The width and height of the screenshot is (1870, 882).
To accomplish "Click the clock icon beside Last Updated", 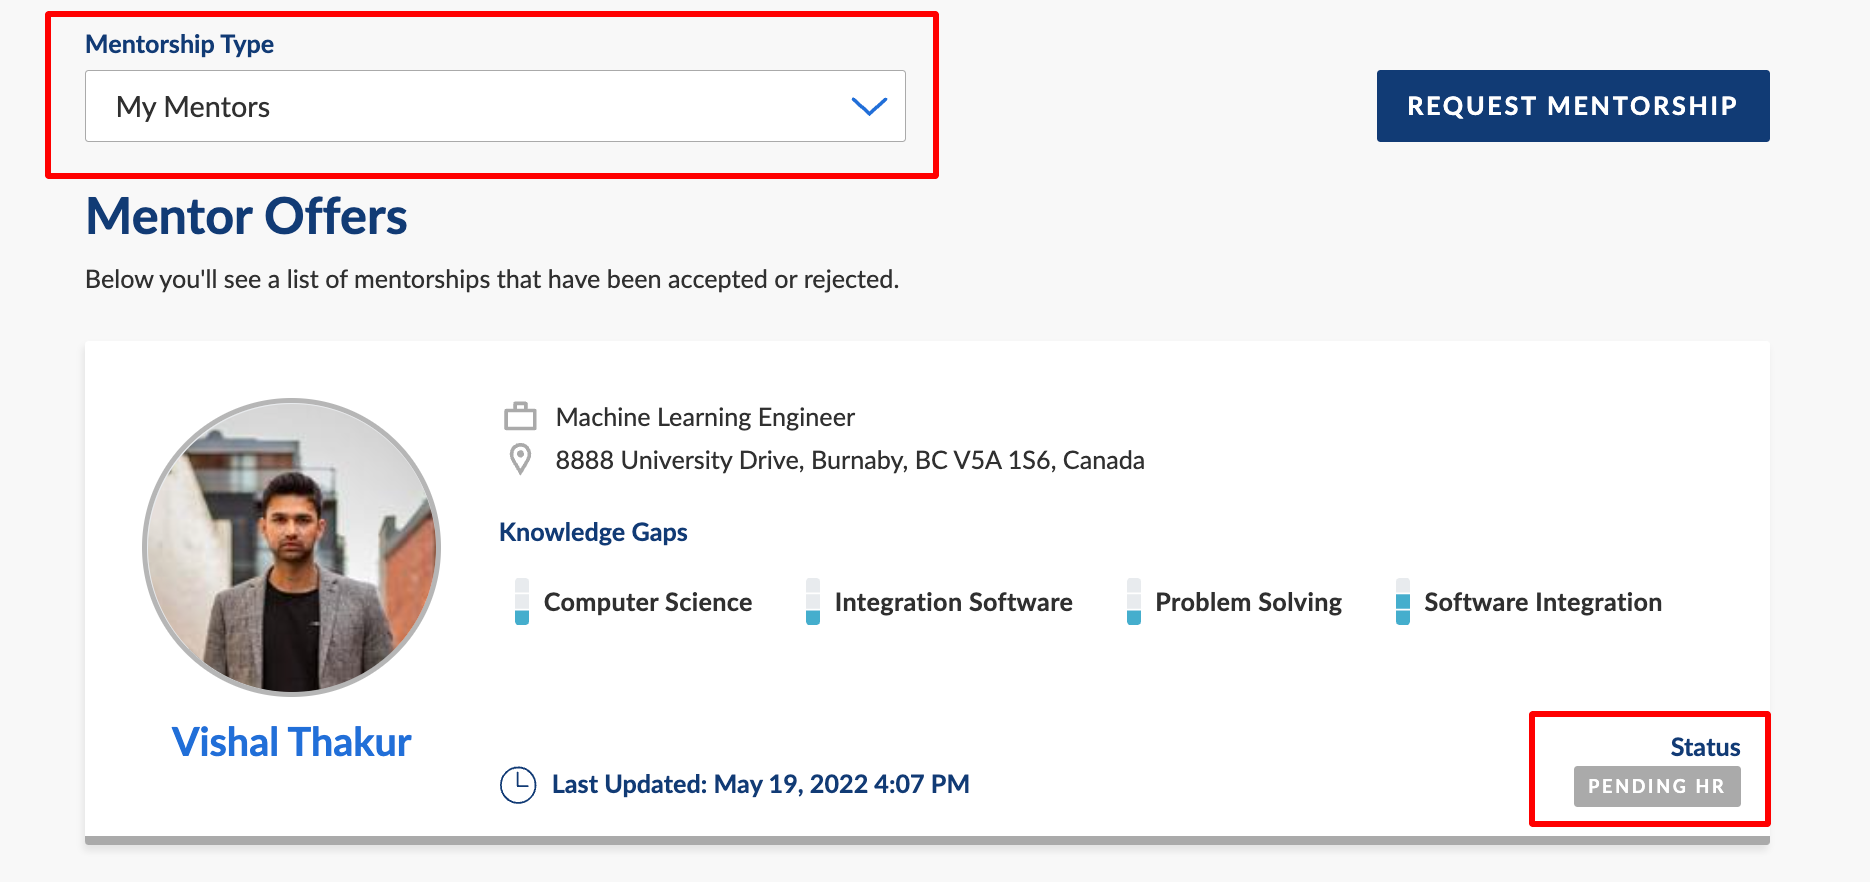I will [518, 785].
